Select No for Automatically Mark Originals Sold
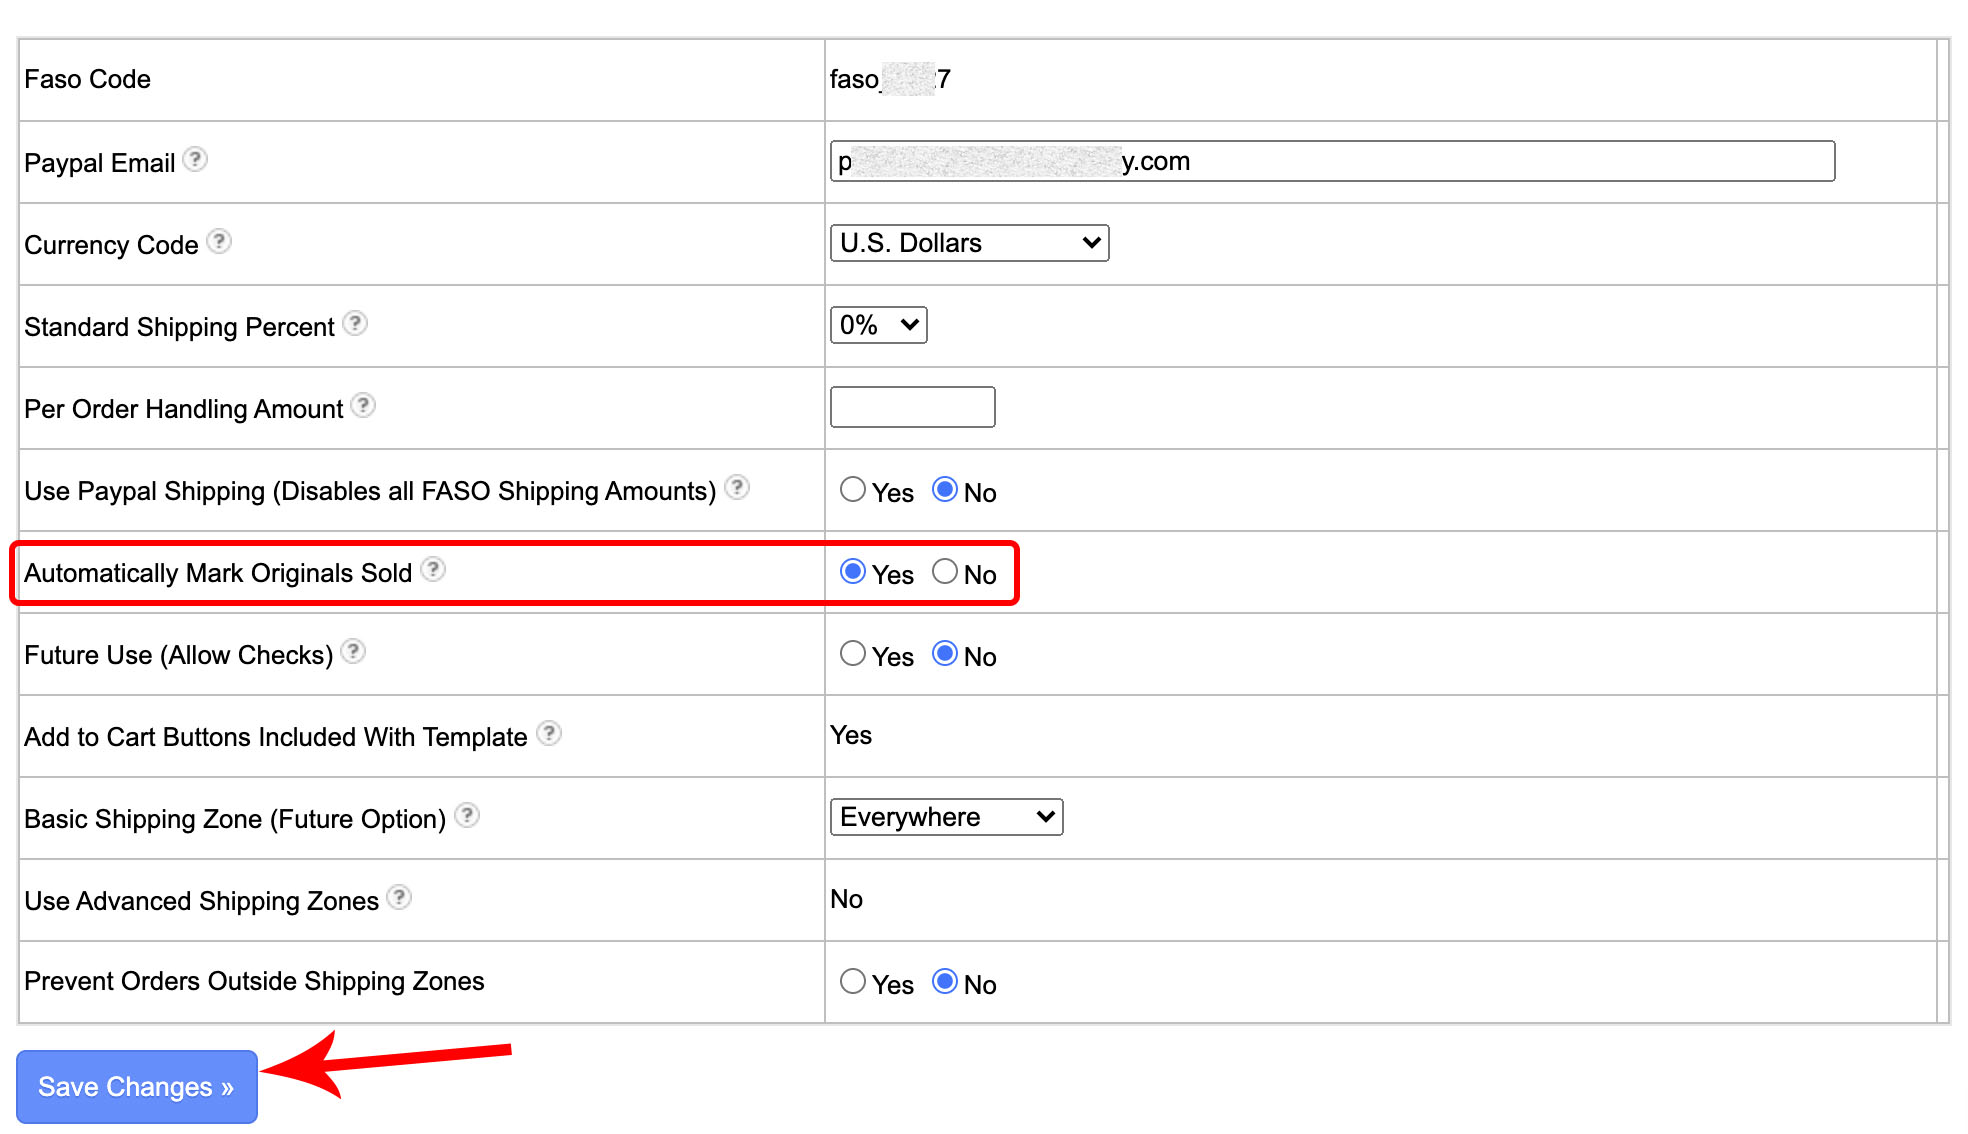 coord(944,571)
